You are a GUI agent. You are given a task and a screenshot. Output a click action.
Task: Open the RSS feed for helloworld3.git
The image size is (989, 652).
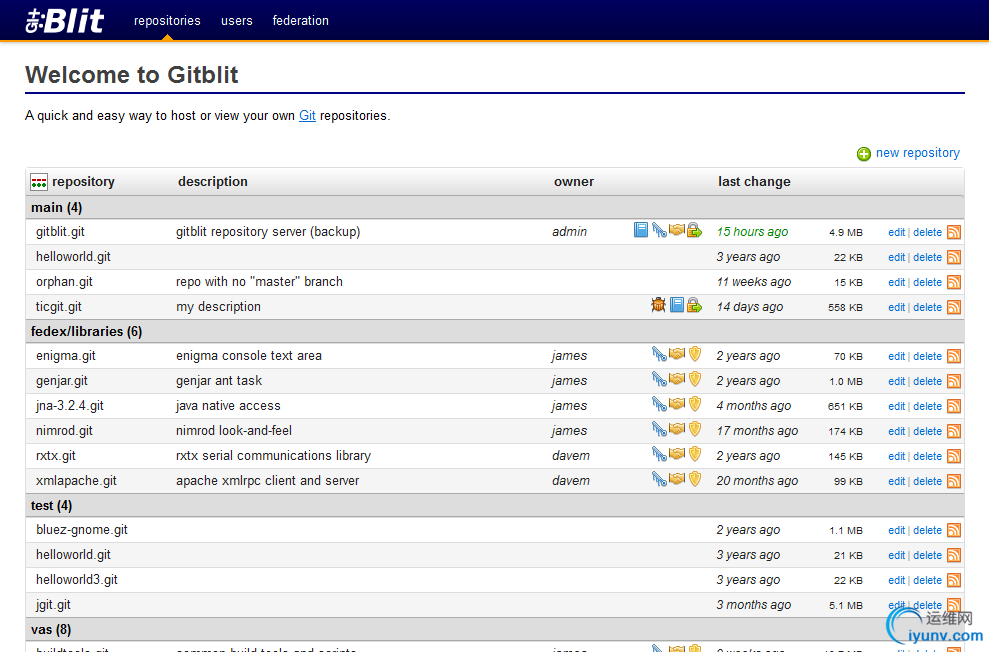[x=954, y=580]
